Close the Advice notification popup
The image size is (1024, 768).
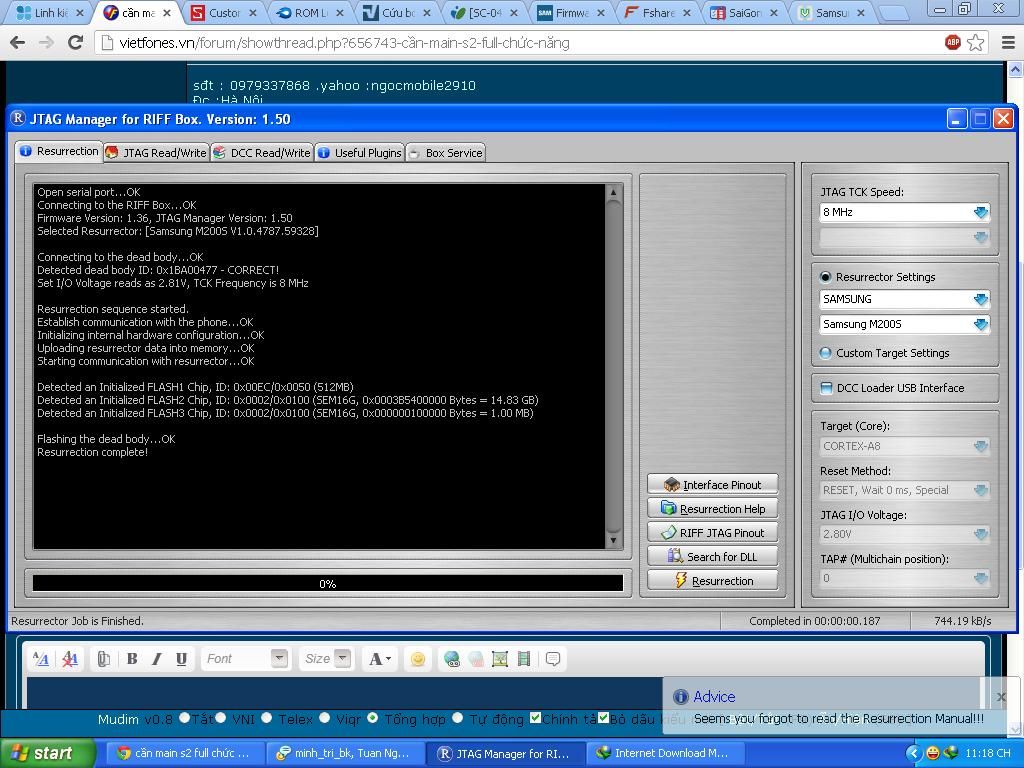pyautogui.click(x=1000, y=697)
